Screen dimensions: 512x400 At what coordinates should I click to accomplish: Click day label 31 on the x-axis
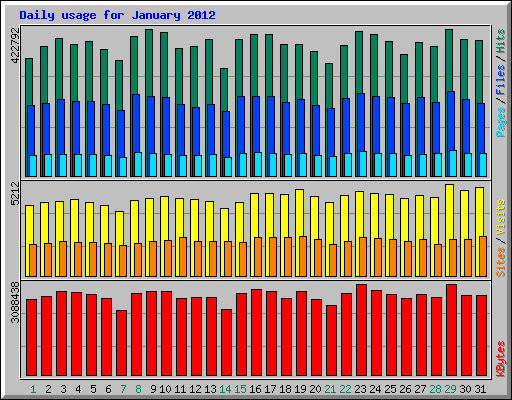[480, 389]
